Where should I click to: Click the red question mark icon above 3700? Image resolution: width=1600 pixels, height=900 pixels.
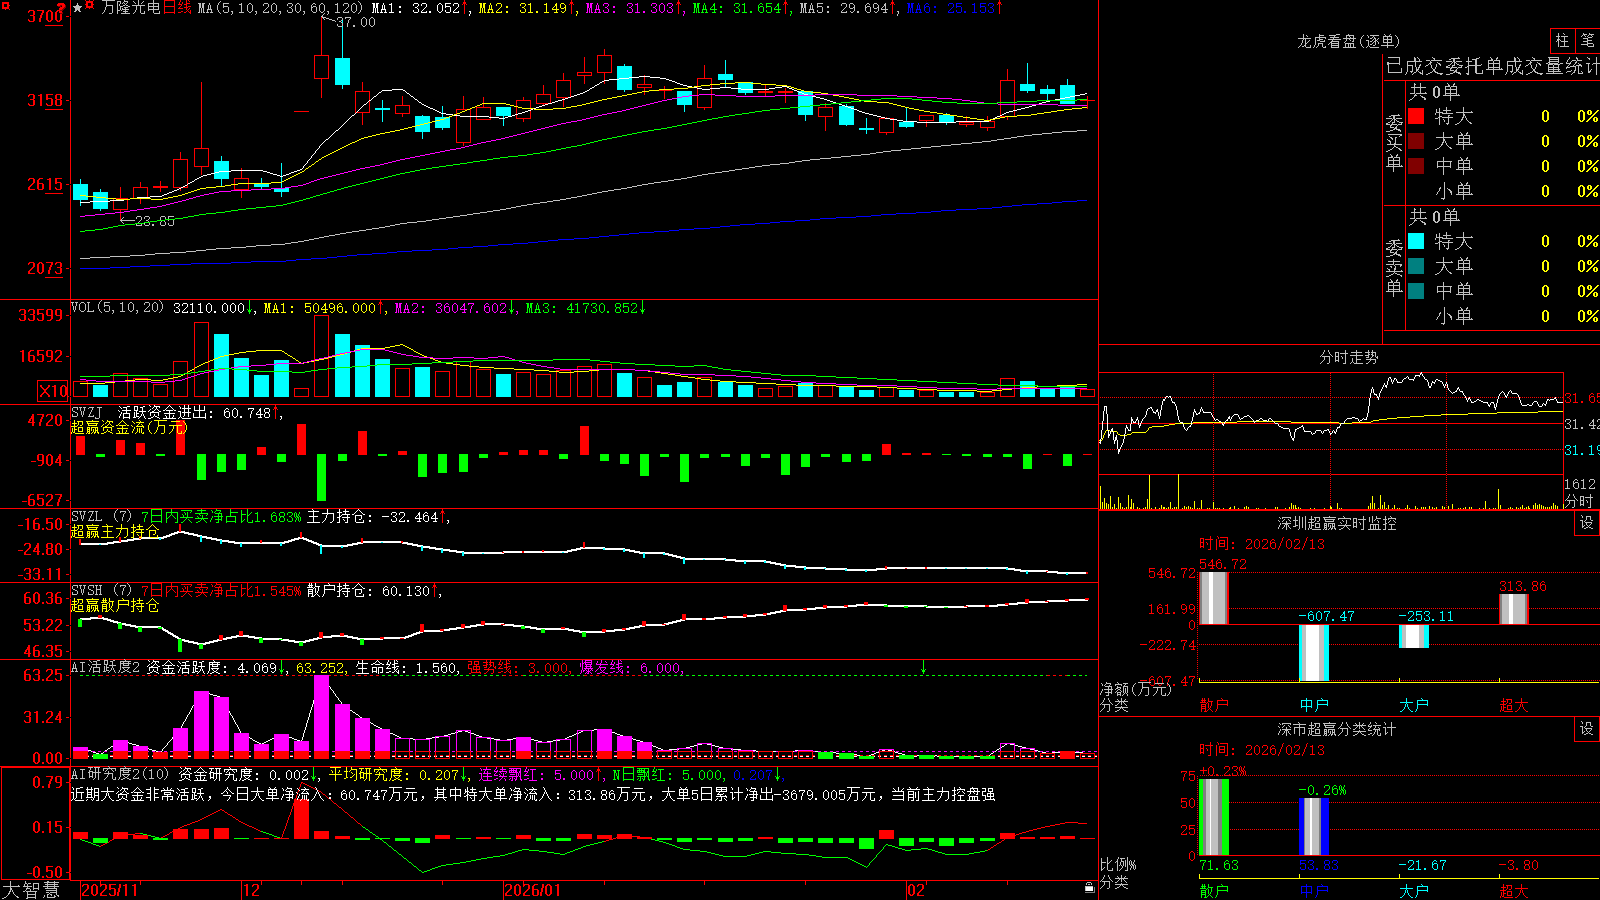click(61, 7)
